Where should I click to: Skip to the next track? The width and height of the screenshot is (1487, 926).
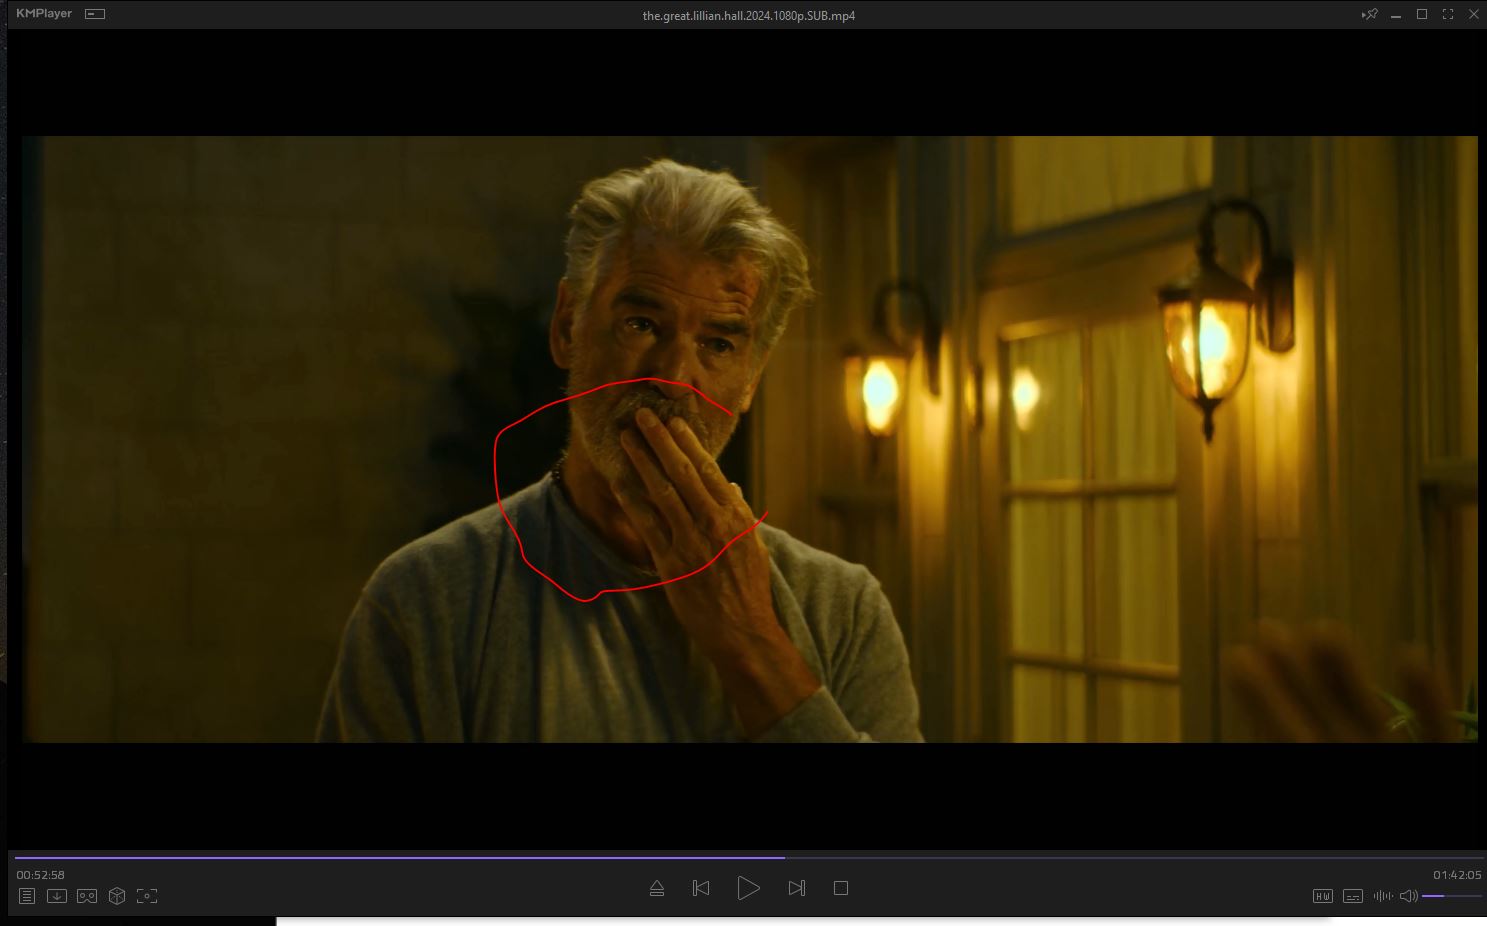point(796,888)
